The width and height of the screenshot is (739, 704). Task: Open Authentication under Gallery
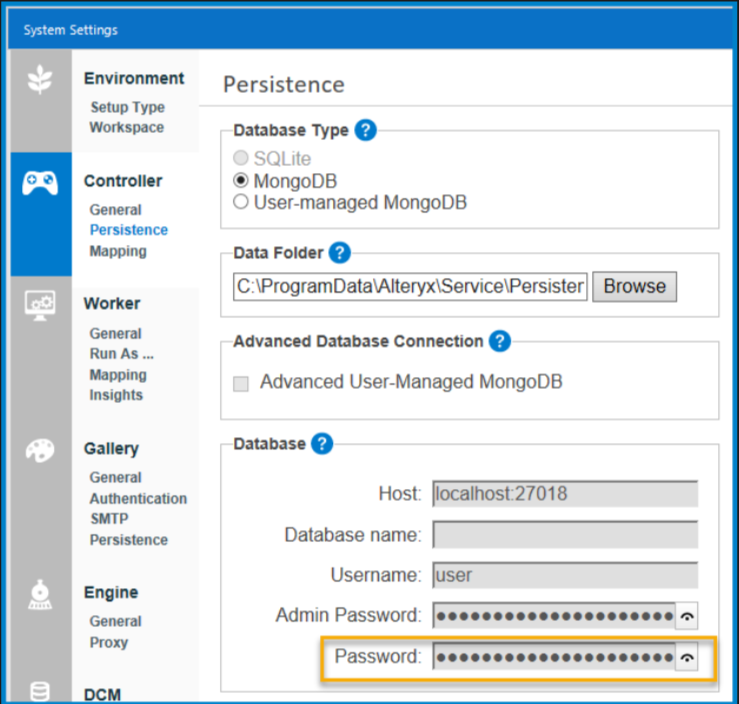[x=138, y=499]
